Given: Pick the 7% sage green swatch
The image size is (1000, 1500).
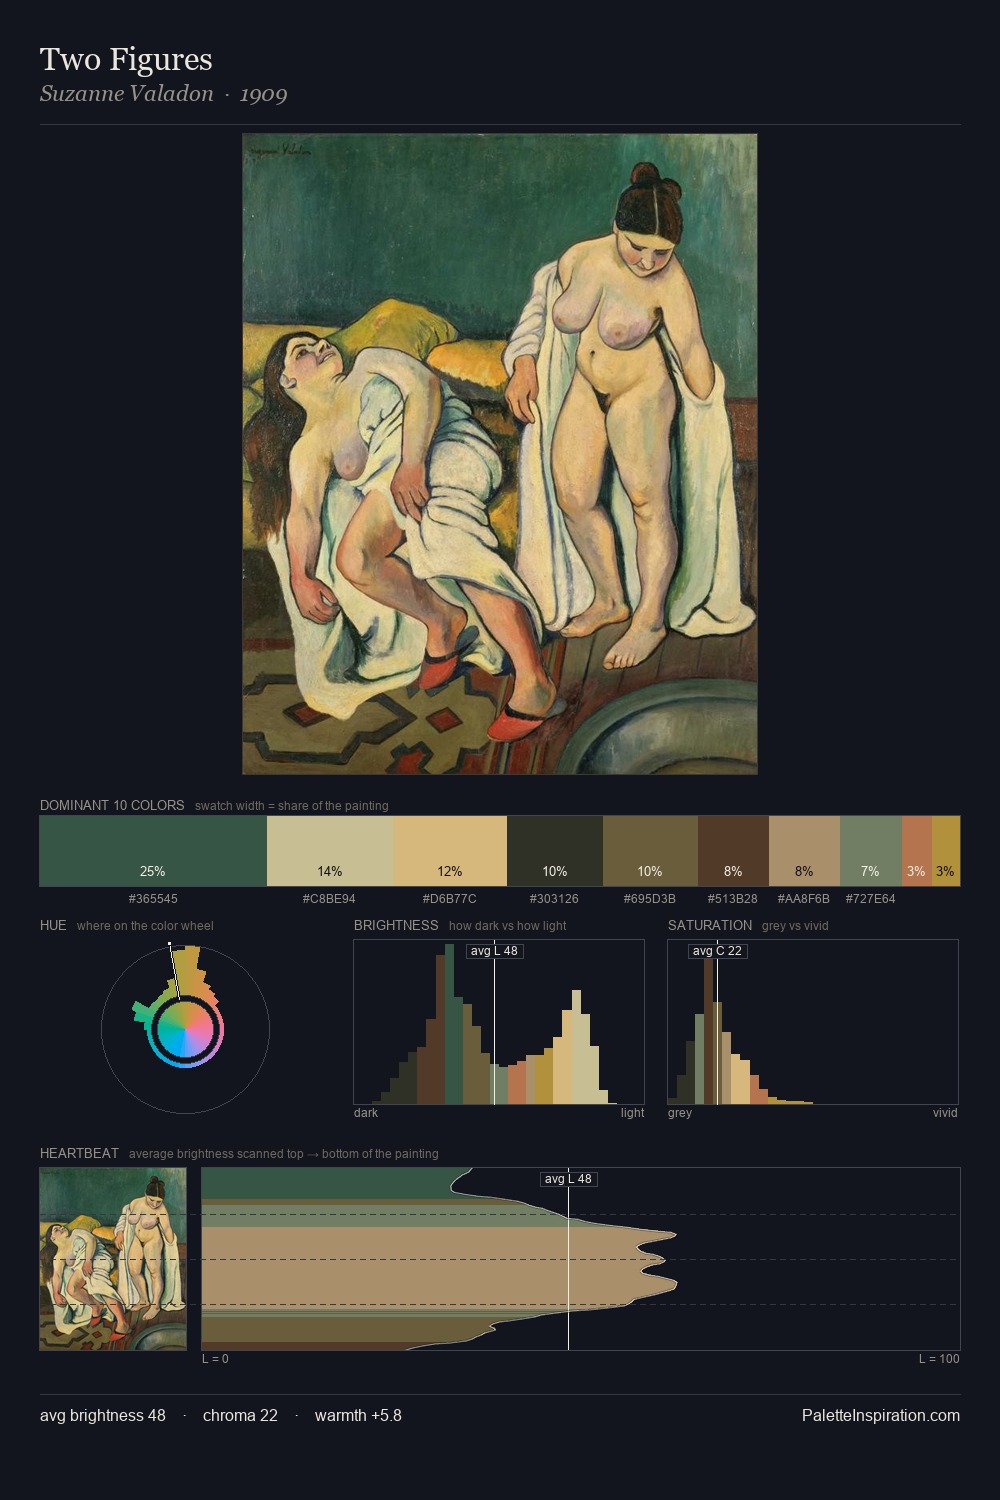Looking at the screenshot, I should click(x=871, y=851).
